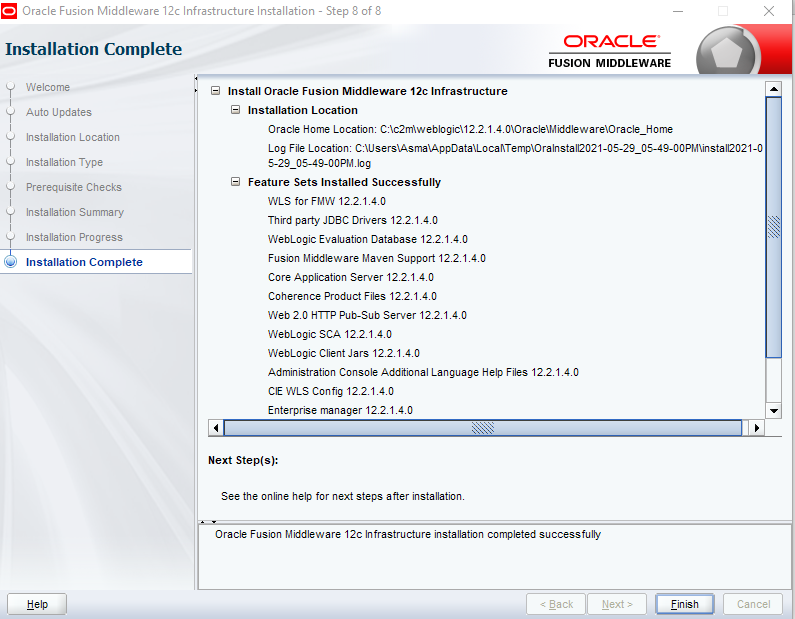Select Web 2.0 HTTP Pub-Sub Server row
The image size is (795, 619).
pos(367,315)
